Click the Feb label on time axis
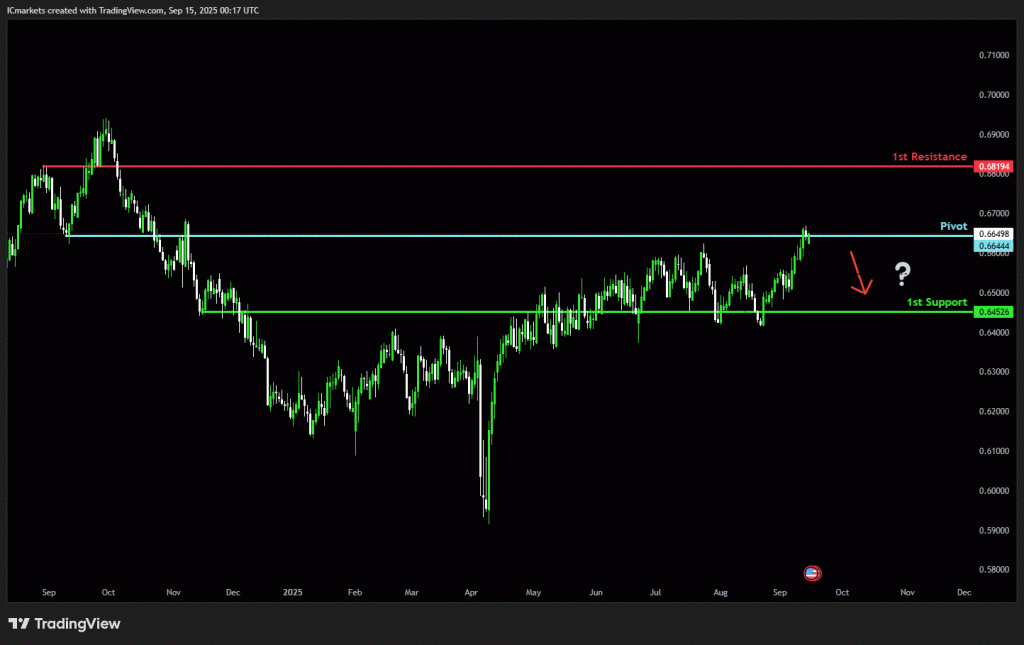Screen dimensions: 1024x645 [x=355, y=592]
